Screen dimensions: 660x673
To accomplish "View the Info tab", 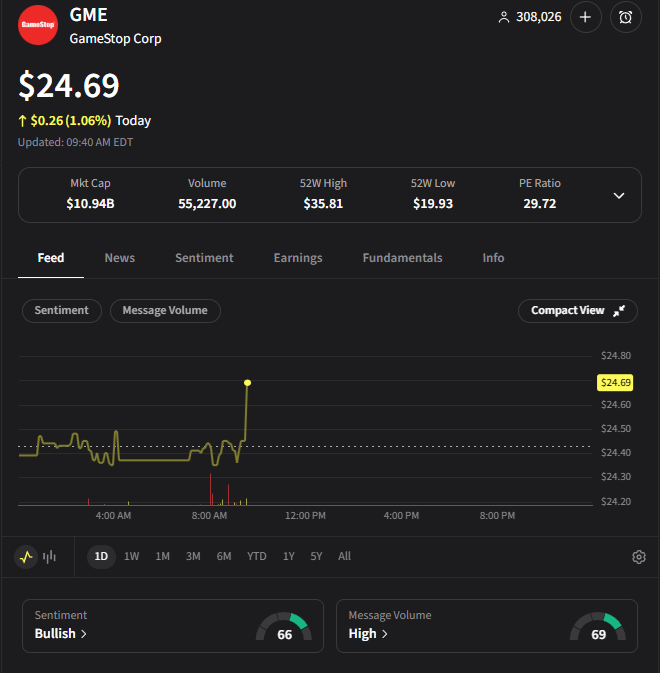I will tap(493, 258).
